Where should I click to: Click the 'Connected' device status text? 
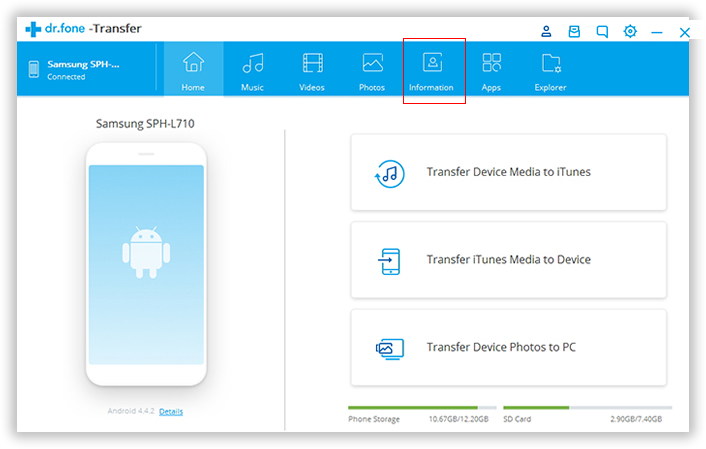tap(66, 77)
